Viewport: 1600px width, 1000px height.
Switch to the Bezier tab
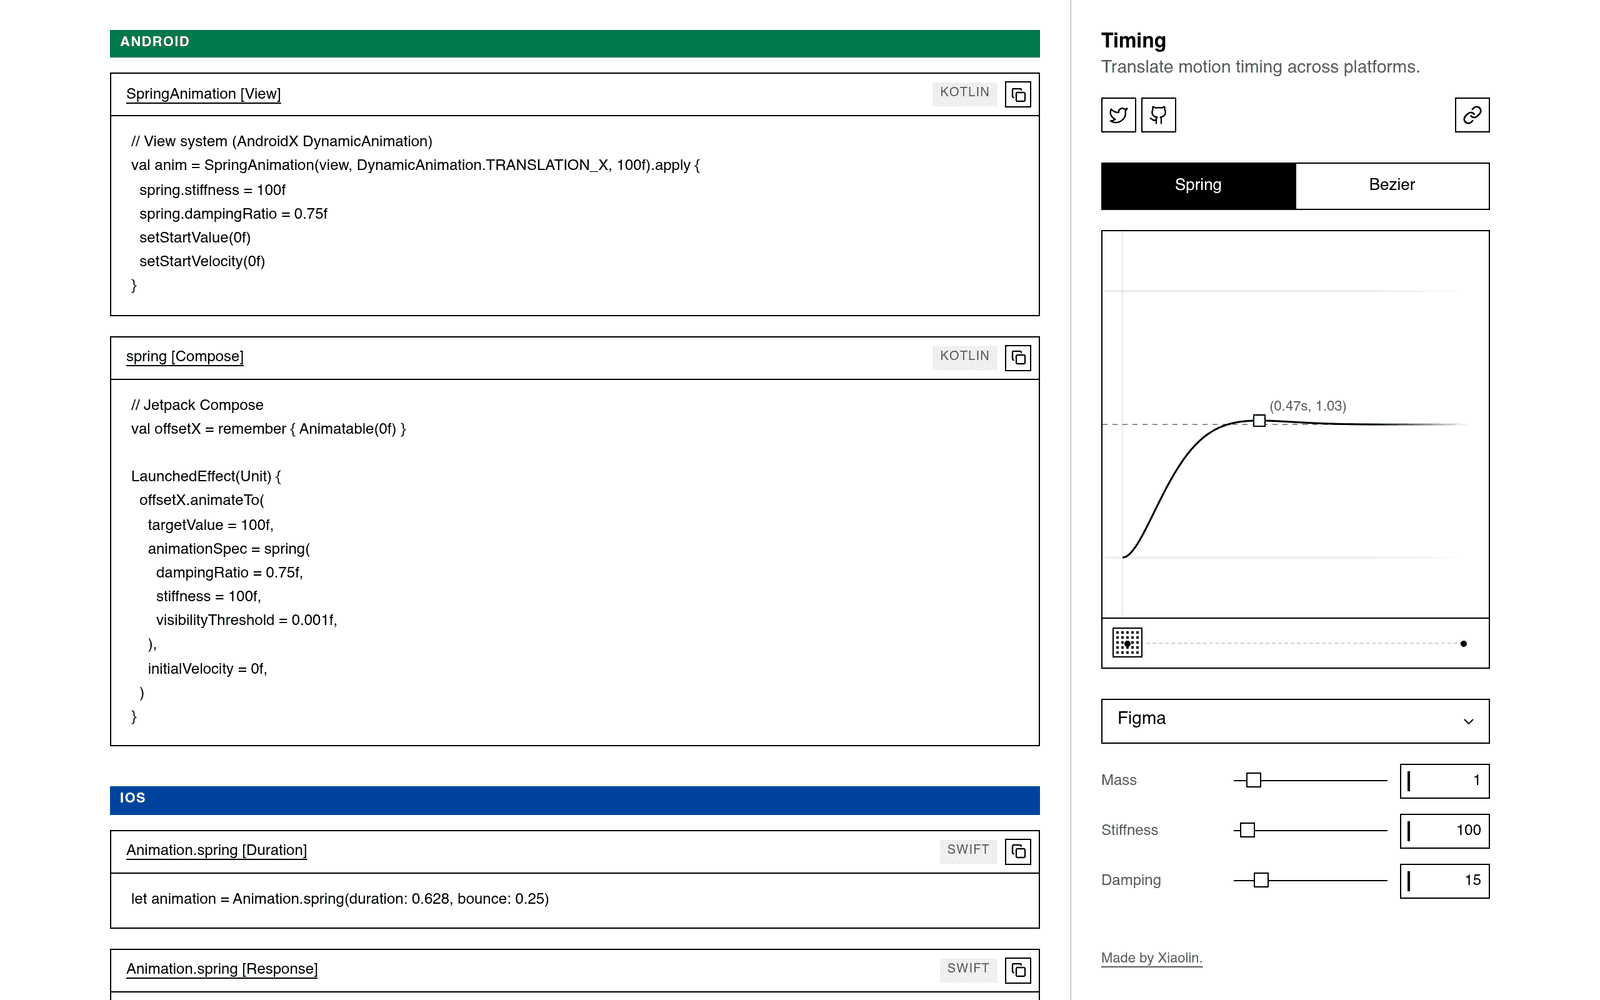tap(1392, 186)
